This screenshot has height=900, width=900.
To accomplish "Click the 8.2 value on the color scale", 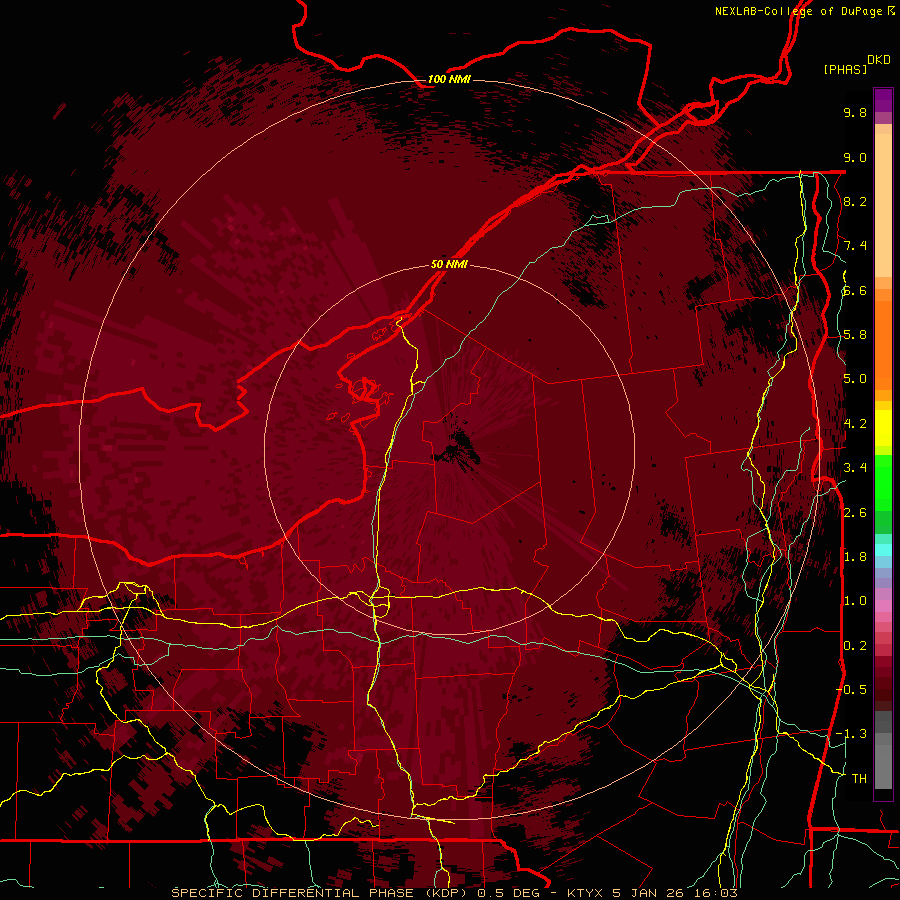I will point(855,201).
